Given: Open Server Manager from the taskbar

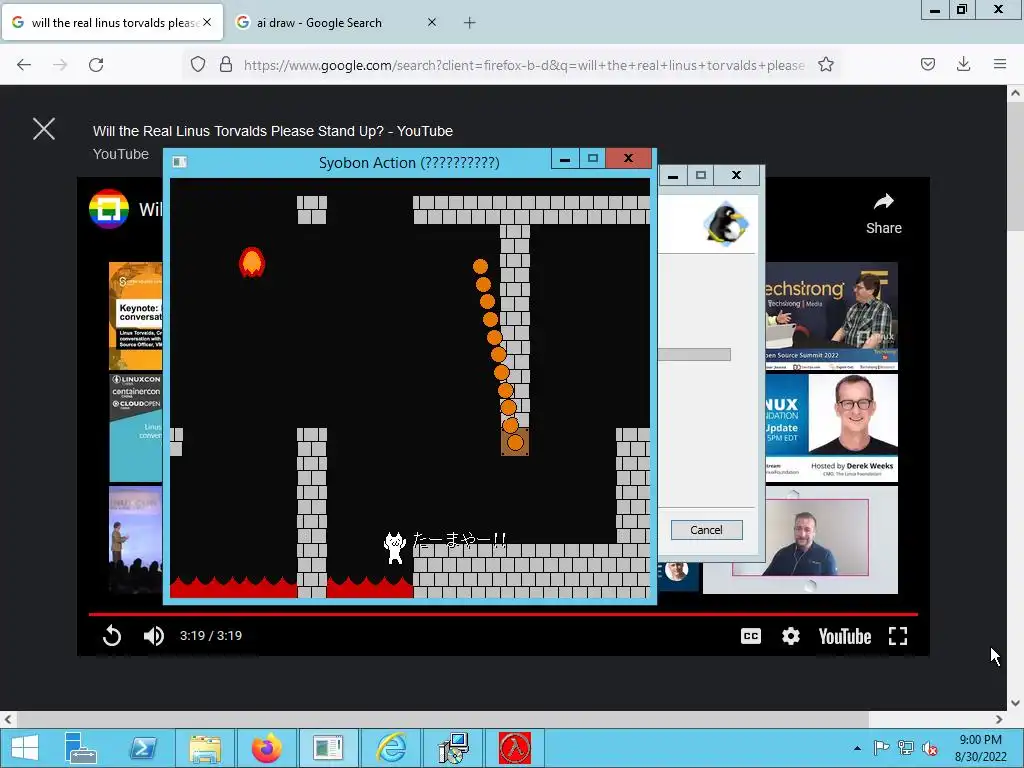Looking at the screenshot, I should tap(81, 748).
